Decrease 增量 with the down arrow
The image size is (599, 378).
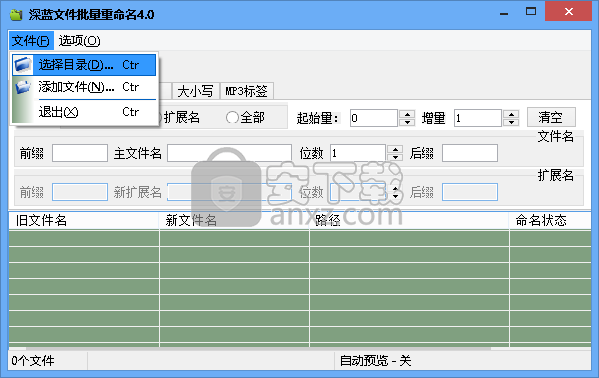click(511, 122)
